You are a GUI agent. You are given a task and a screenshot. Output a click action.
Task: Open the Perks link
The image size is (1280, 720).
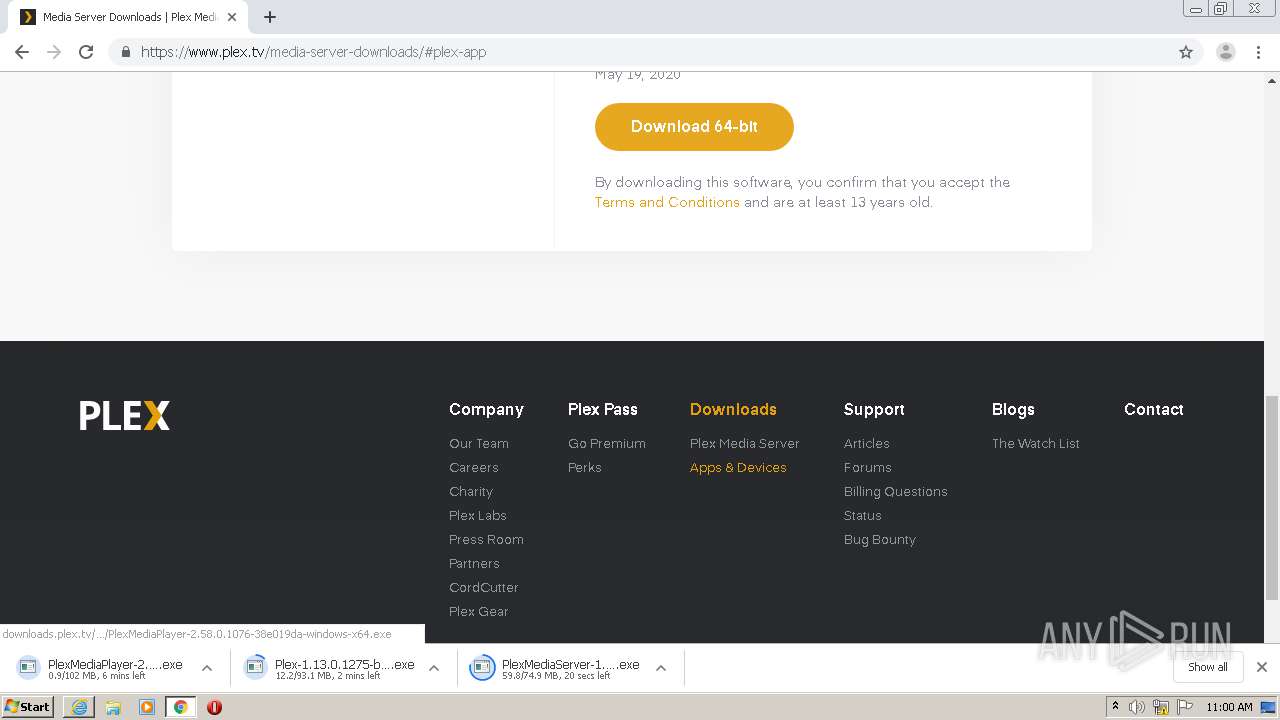tap(585, 467)
